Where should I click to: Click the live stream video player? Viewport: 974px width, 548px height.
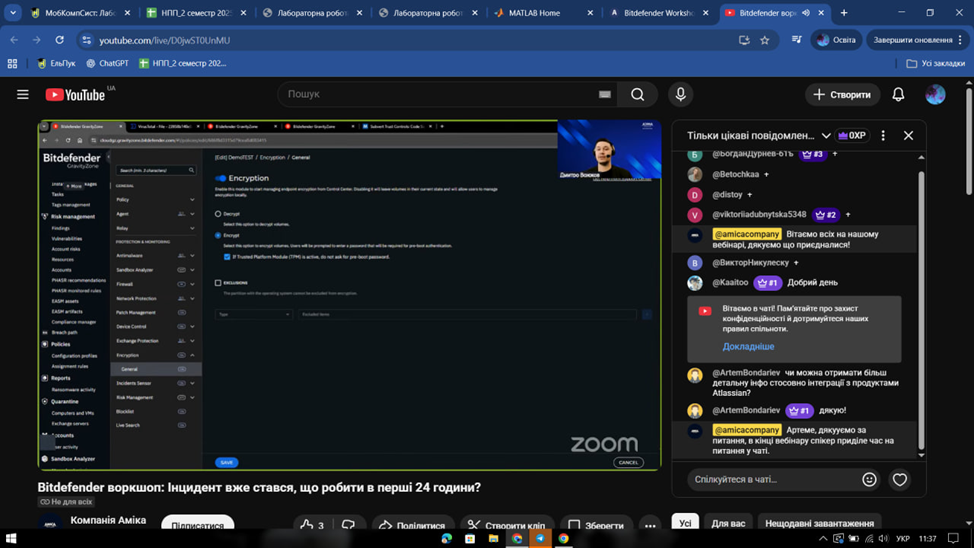click(350, 295)
